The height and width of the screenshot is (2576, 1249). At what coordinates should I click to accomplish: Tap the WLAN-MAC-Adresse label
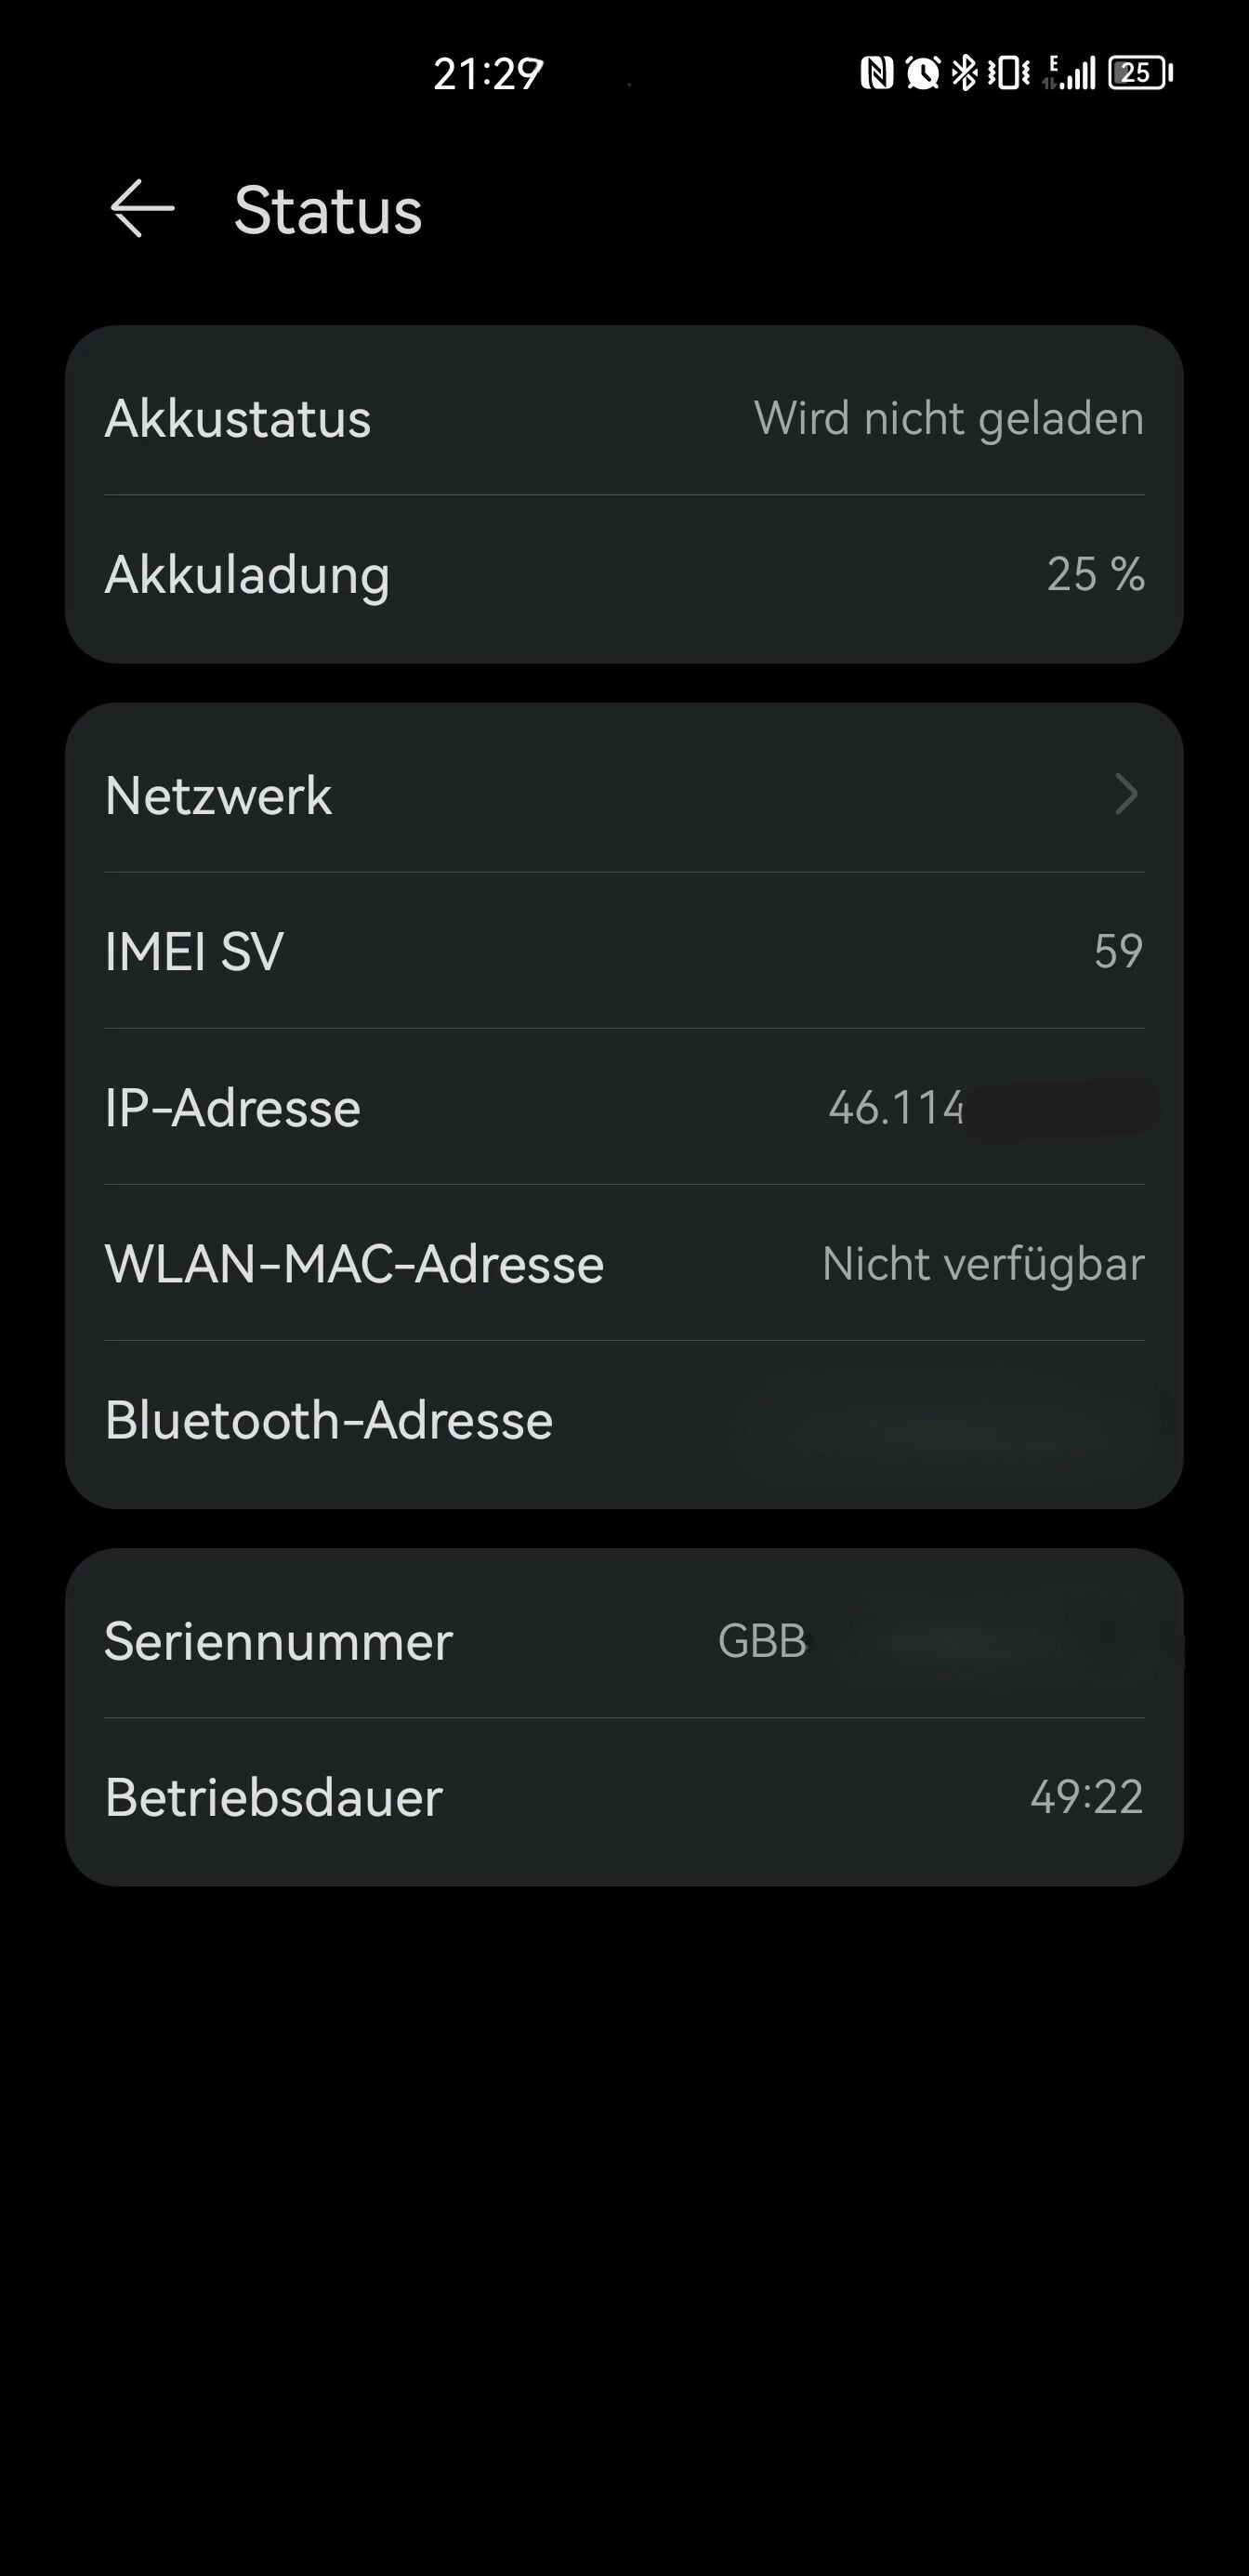coord(354,1264)
